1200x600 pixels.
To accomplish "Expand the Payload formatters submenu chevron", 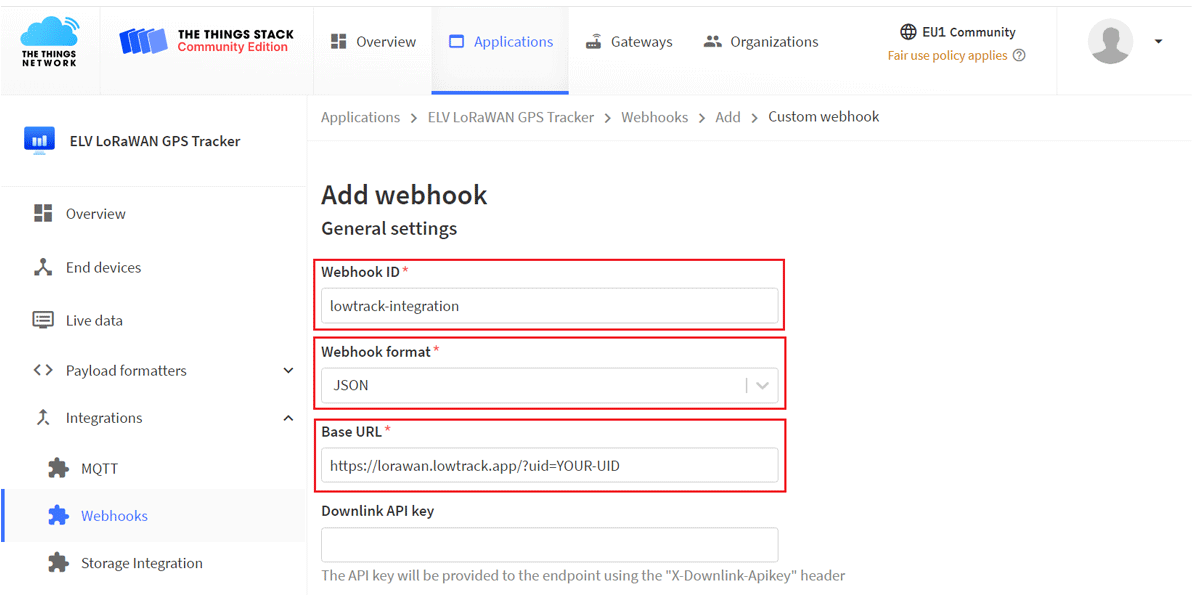I will point(288,370).
